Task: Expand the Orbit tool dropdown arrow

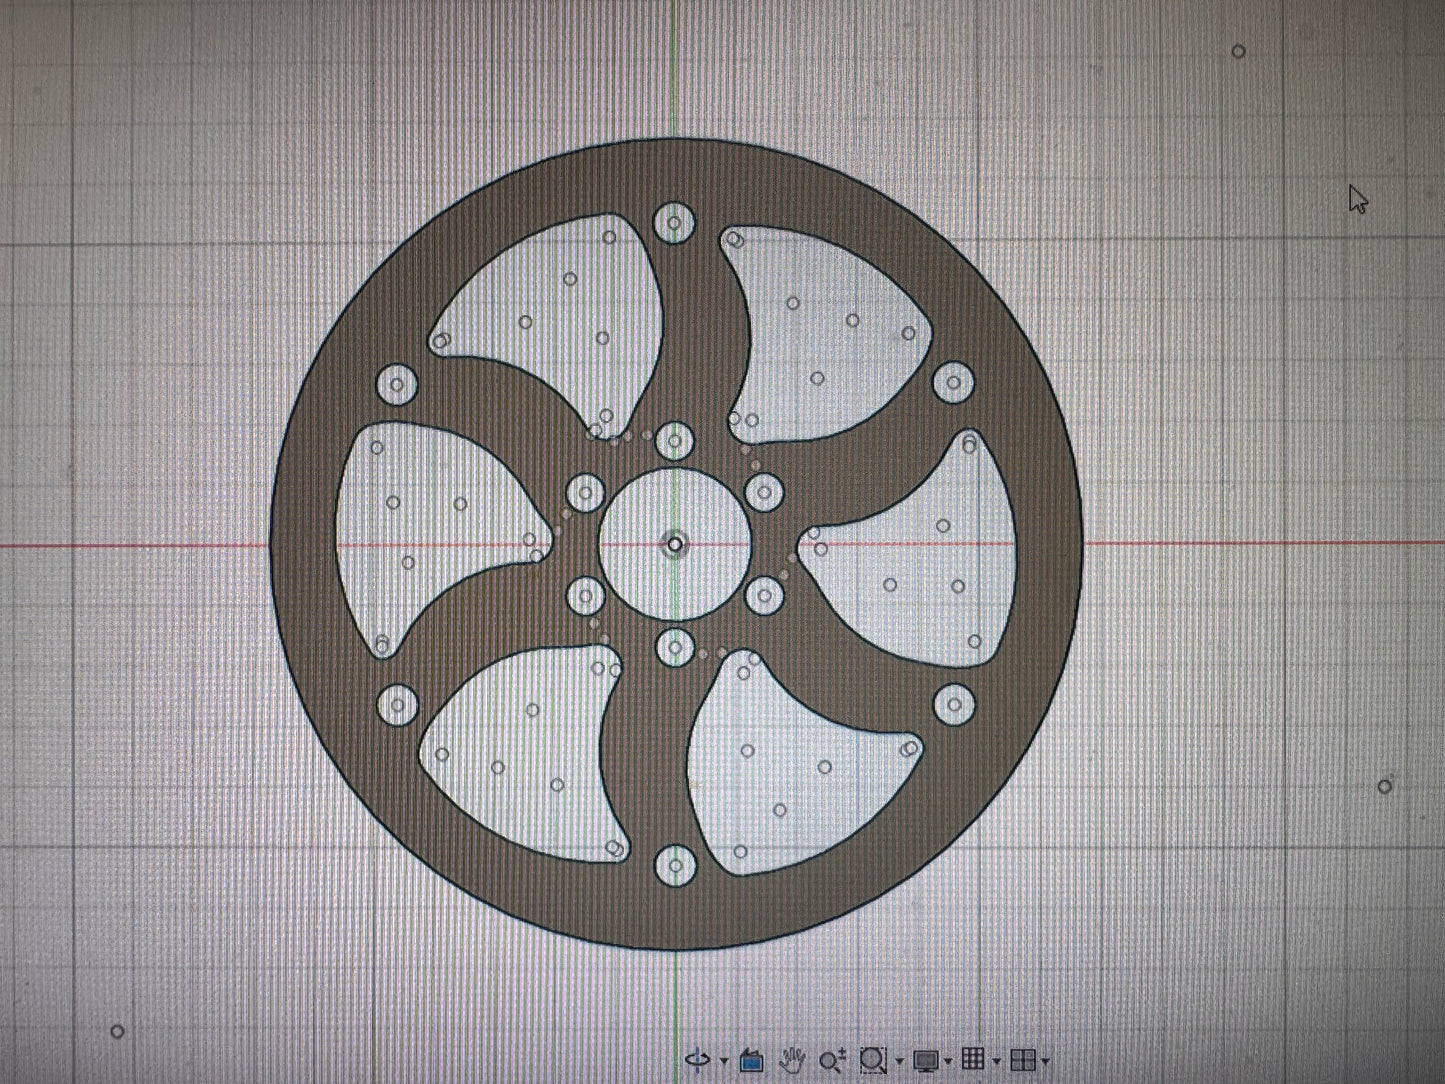Action: pyautogui.click(x=724, y=1062)
